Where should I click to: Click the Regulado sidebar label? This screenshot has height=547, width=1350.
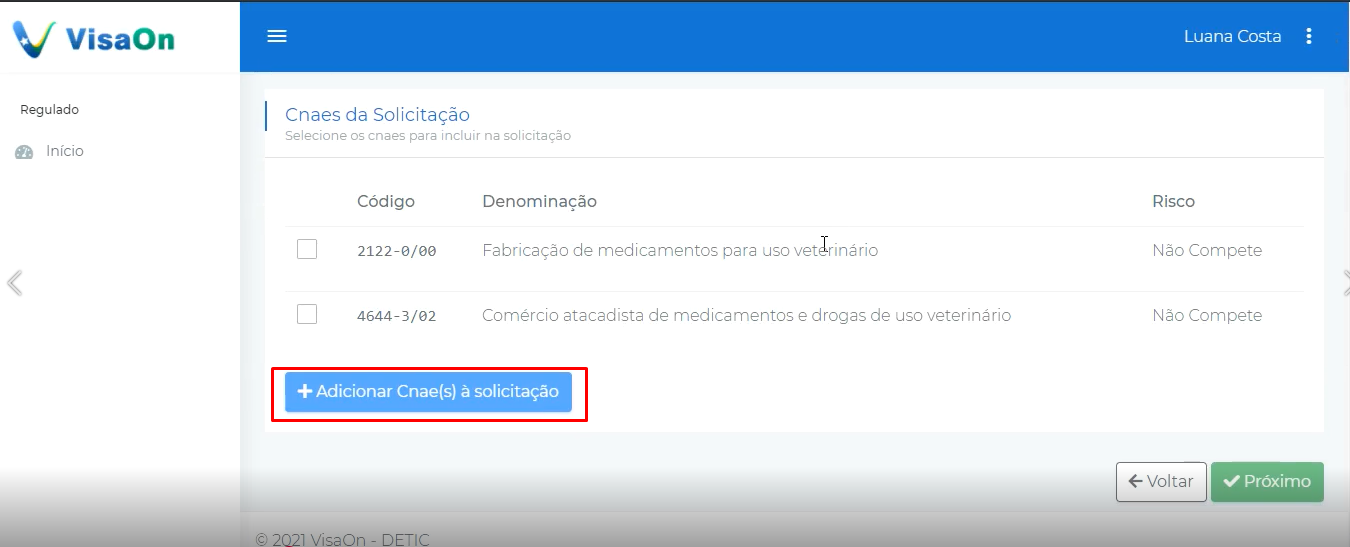(x=49, y=110)
